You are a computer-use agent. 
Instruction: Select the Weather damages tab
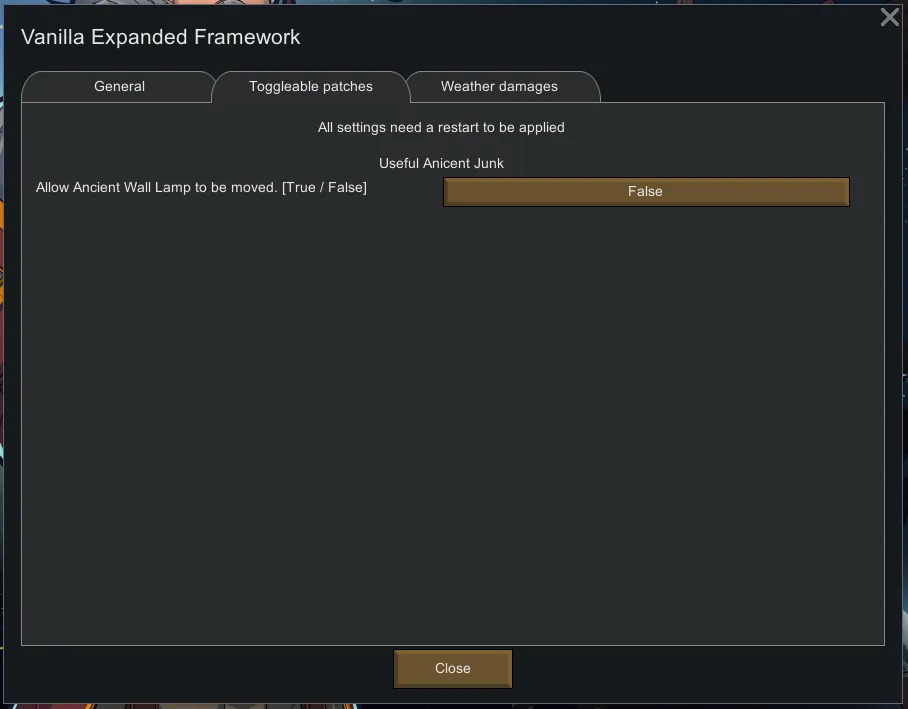pyautogui.click(x=499, y=87)
